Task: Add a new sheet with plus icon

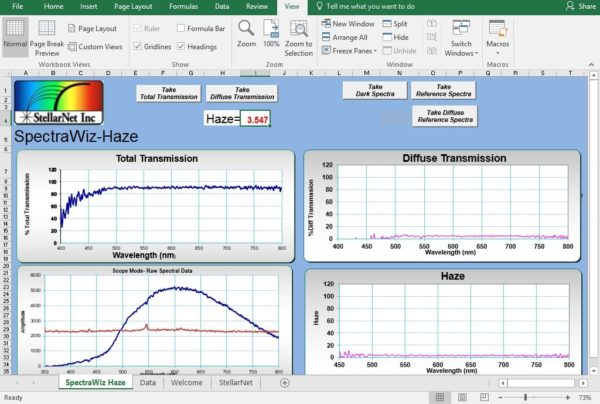Action: pos(284,383)
